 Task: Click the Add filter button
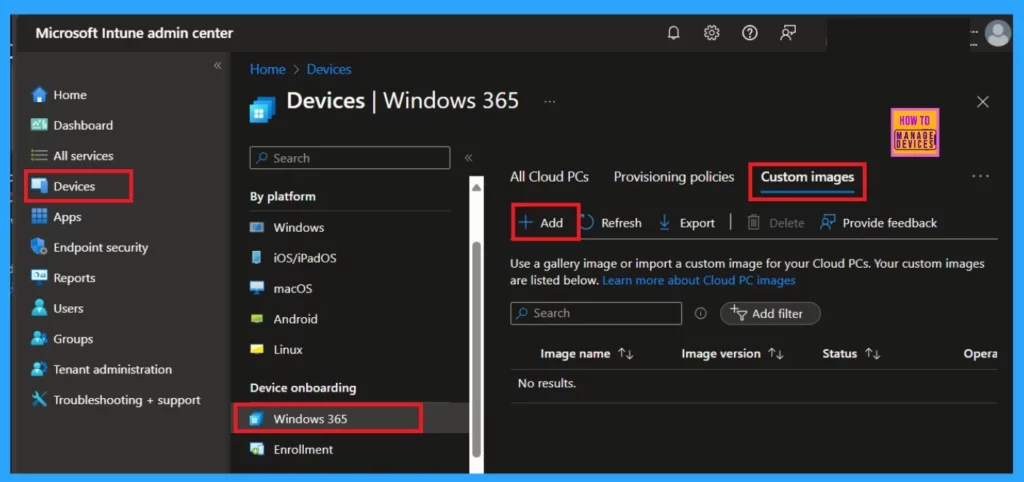point(770,313)
